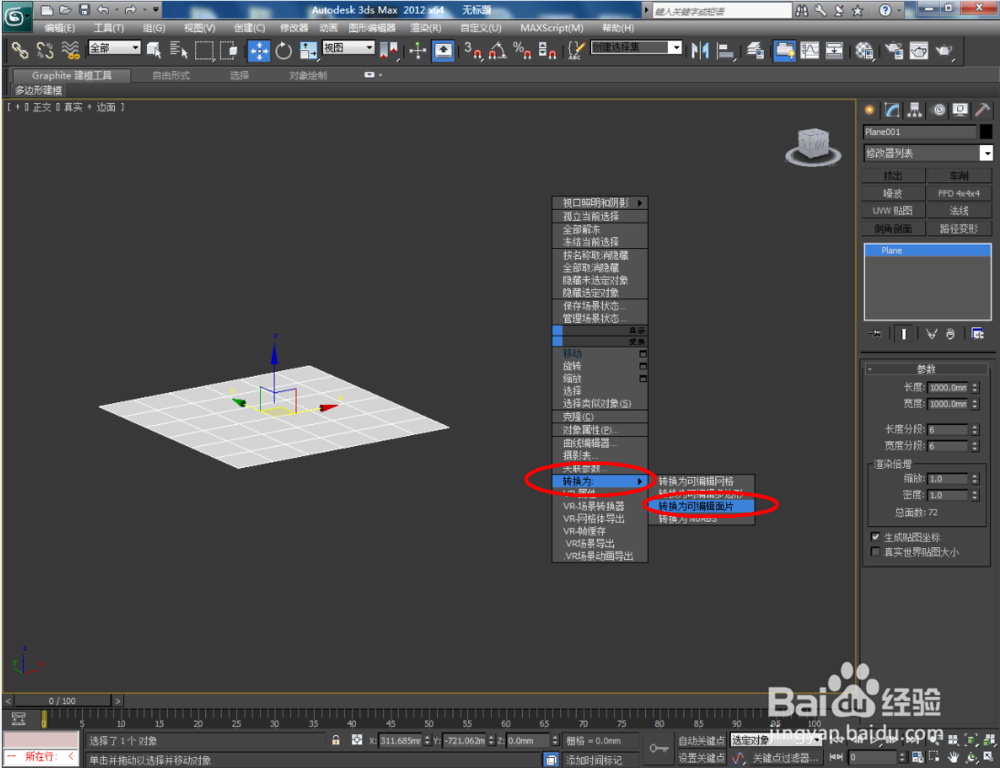Open the selection filter 全部 dropdown

114,48
